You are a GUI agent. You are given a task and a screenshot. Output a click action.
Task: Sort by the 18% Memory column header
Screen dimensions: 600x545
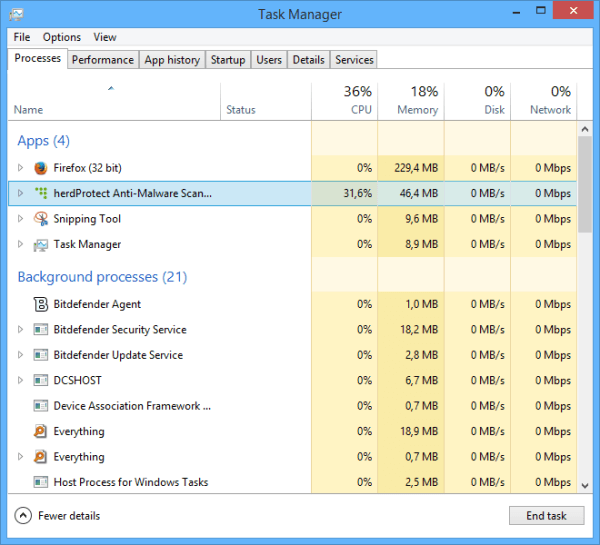[x=411, y=101]
